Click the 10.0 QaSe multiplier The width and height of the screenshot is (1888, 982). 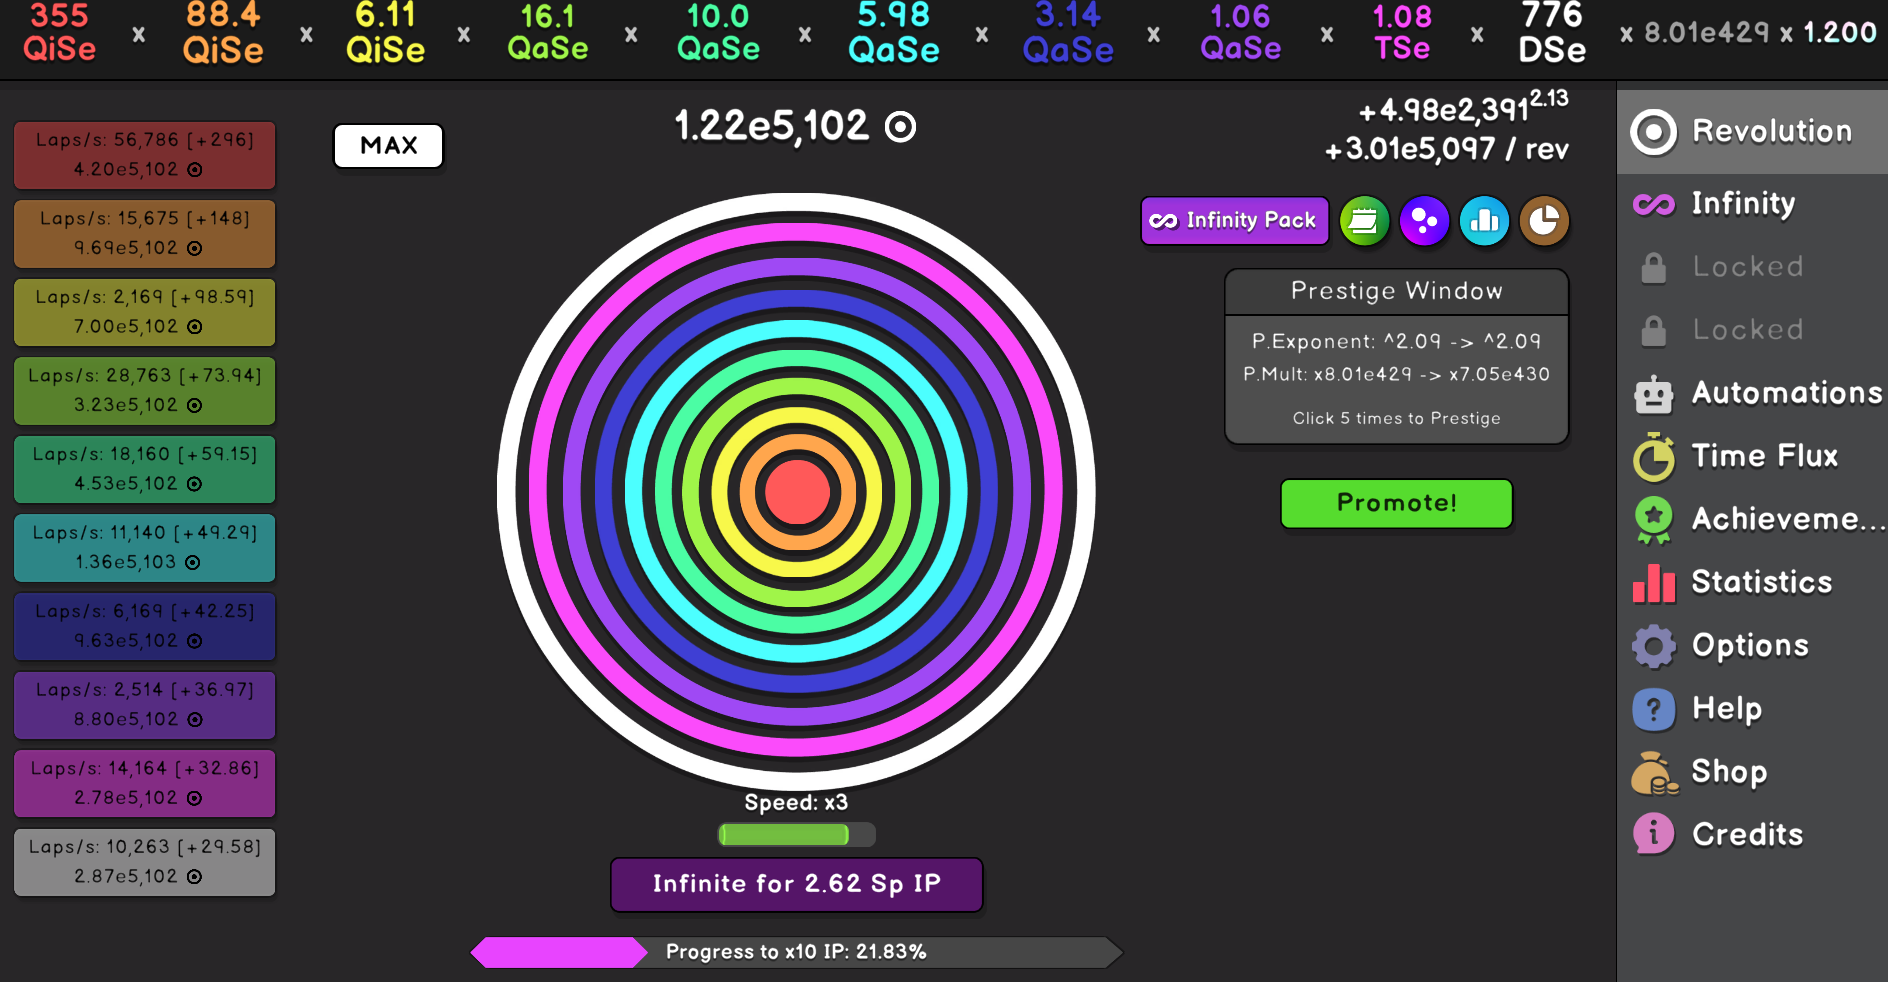(718, 33)
